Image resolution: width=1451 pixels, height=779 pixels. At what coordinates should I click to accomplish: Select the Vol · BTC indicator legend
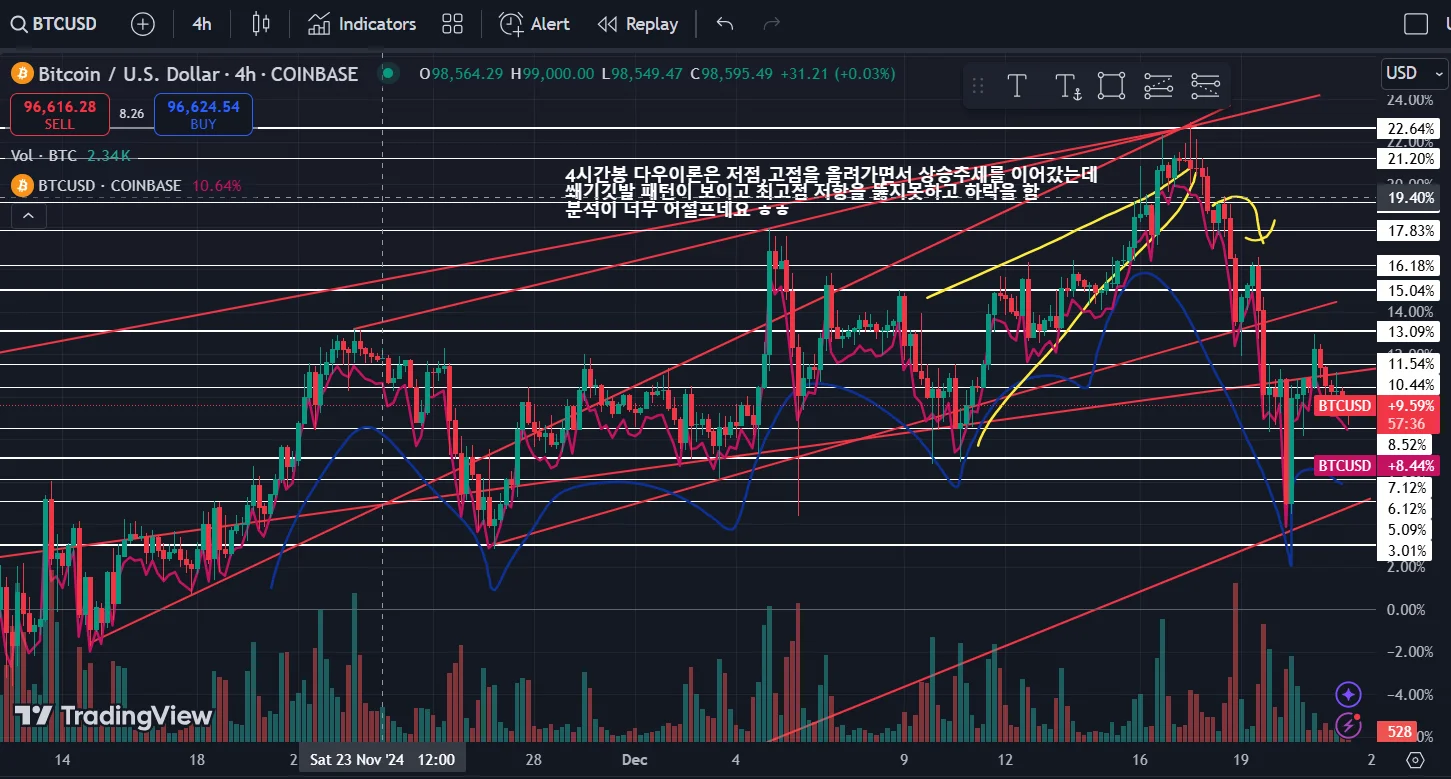71,156
